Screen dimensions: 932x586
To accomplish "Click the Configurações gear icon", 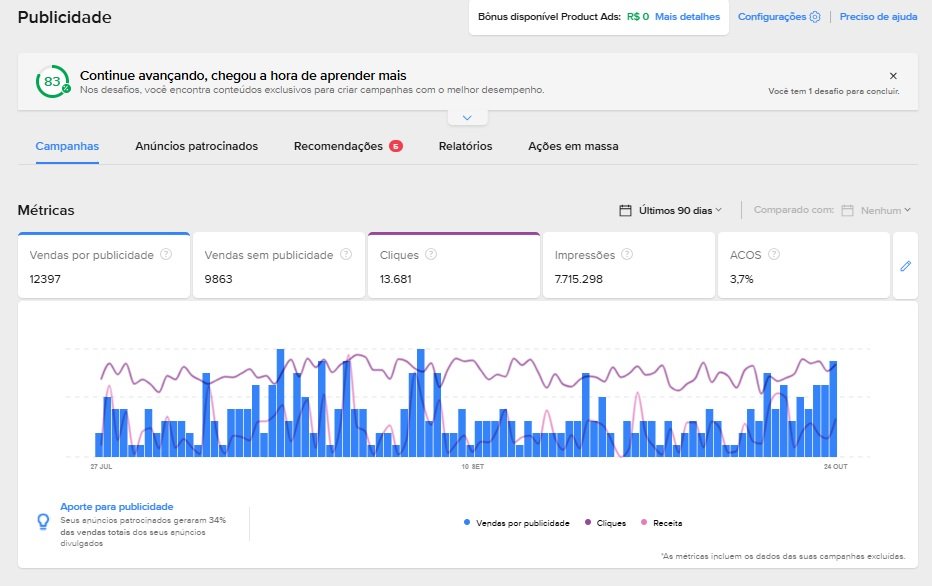I will pyautogui.click(x=814, y=17).
